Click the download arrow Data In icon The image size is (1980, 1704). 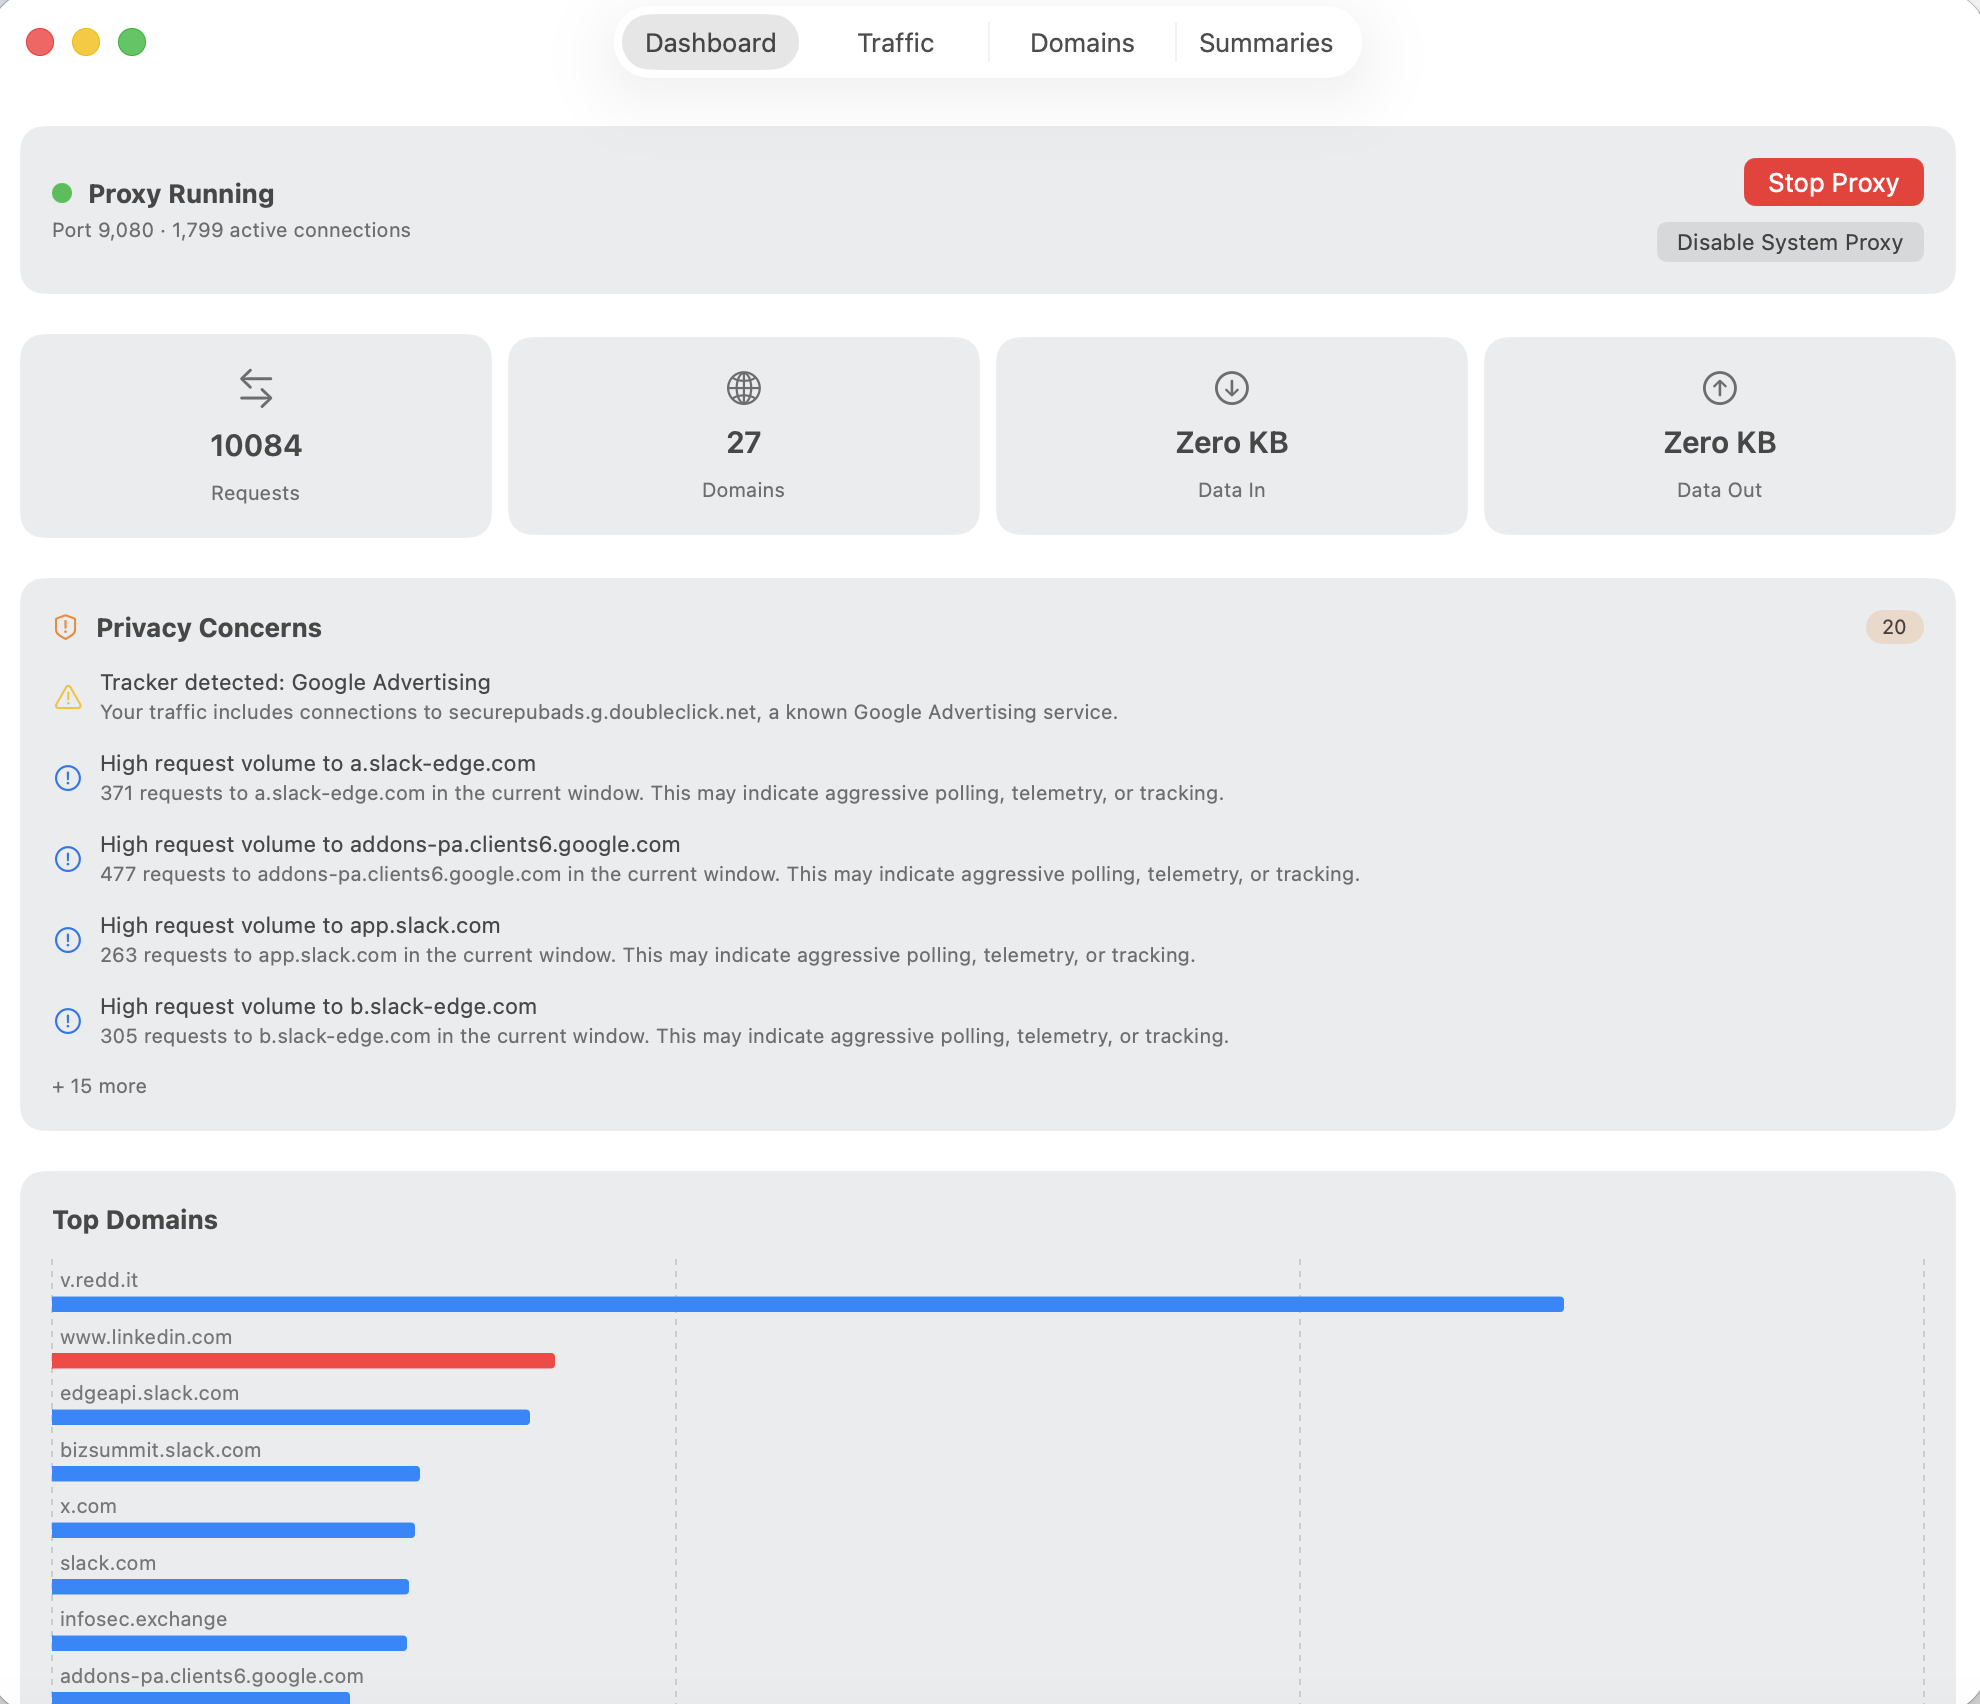point(1231,388)
